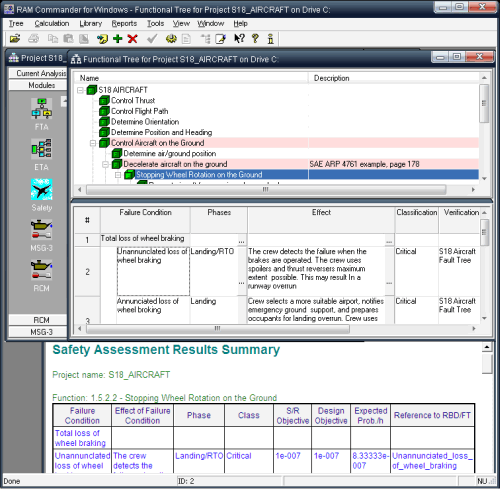Select Determine air/ground position tree row
The height and width of the screenshot is (489, 500).
[170, 154]
